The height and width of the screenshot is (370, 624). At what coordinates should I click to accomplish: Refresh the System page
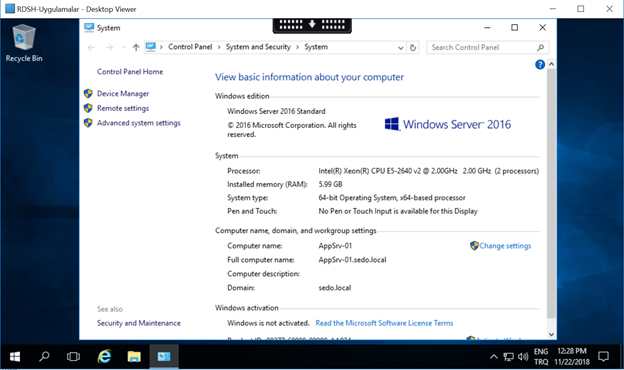413,48
